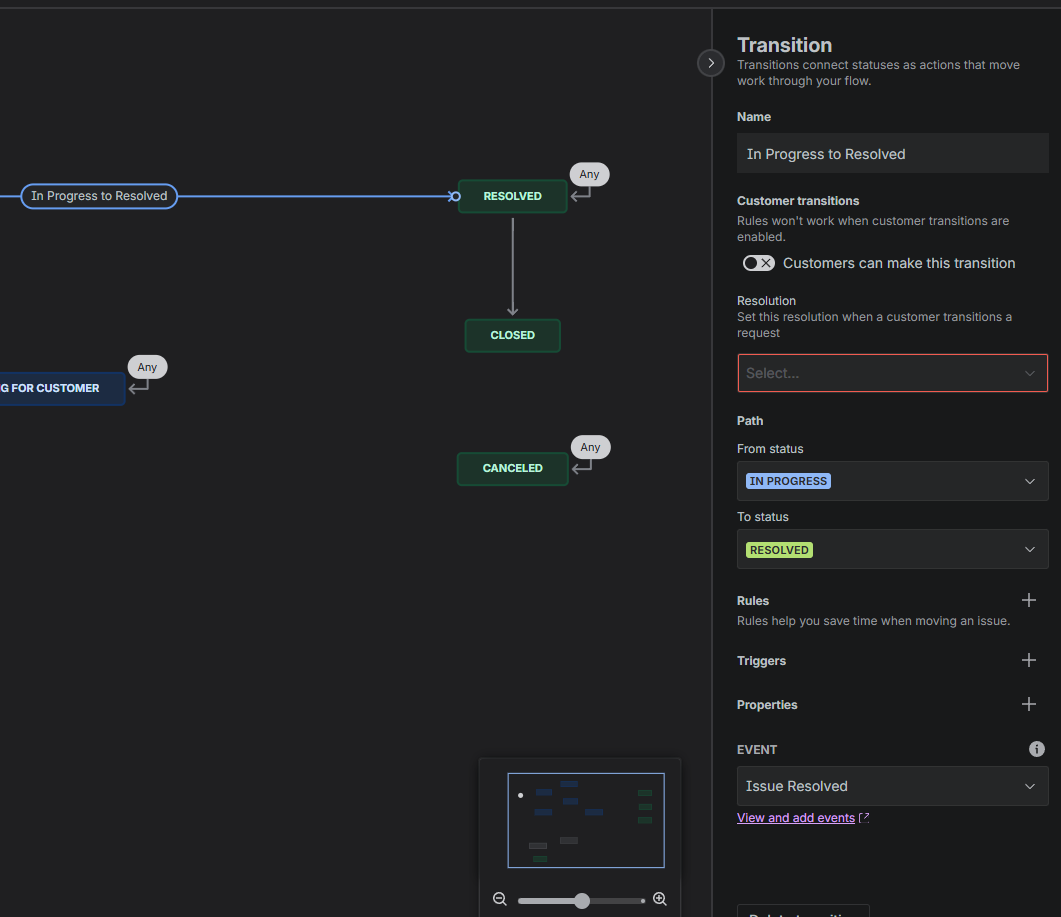Click the workflow minimap preview
This screenshot has height=917, width=1061.
(x=586, y=820)
